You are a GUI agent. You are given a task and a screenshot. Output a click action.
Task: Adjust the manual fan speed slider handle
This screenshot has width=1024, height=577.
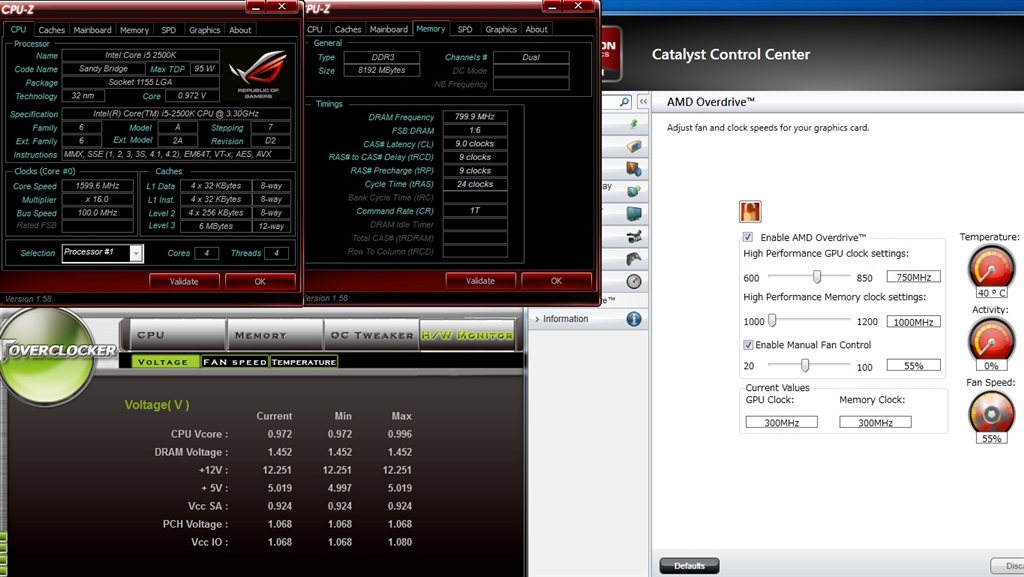(x=805, y=365)
